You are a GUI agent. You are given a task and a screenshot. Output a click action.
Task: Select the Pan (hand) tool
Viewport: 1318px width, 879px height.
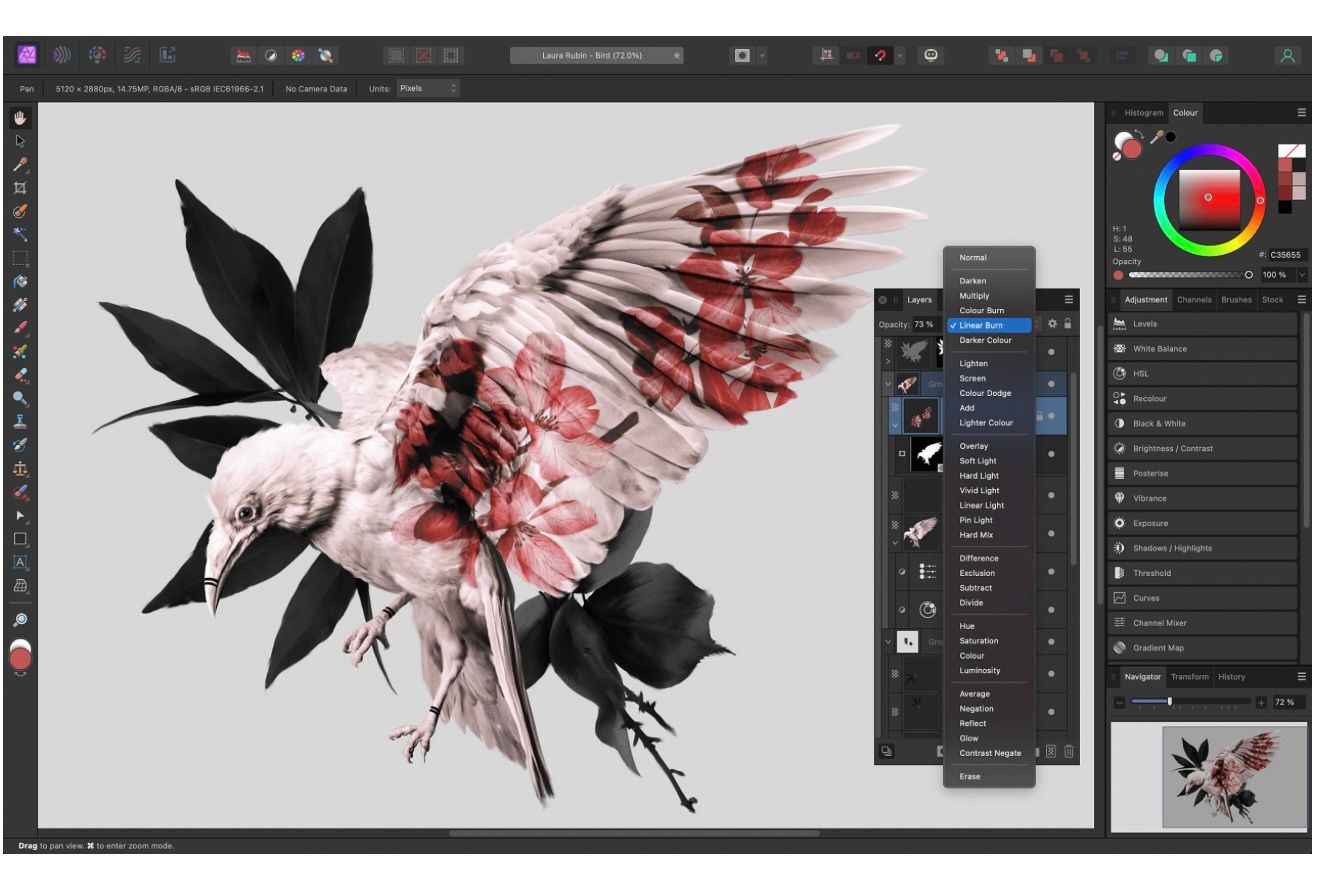tap(20, 117)
